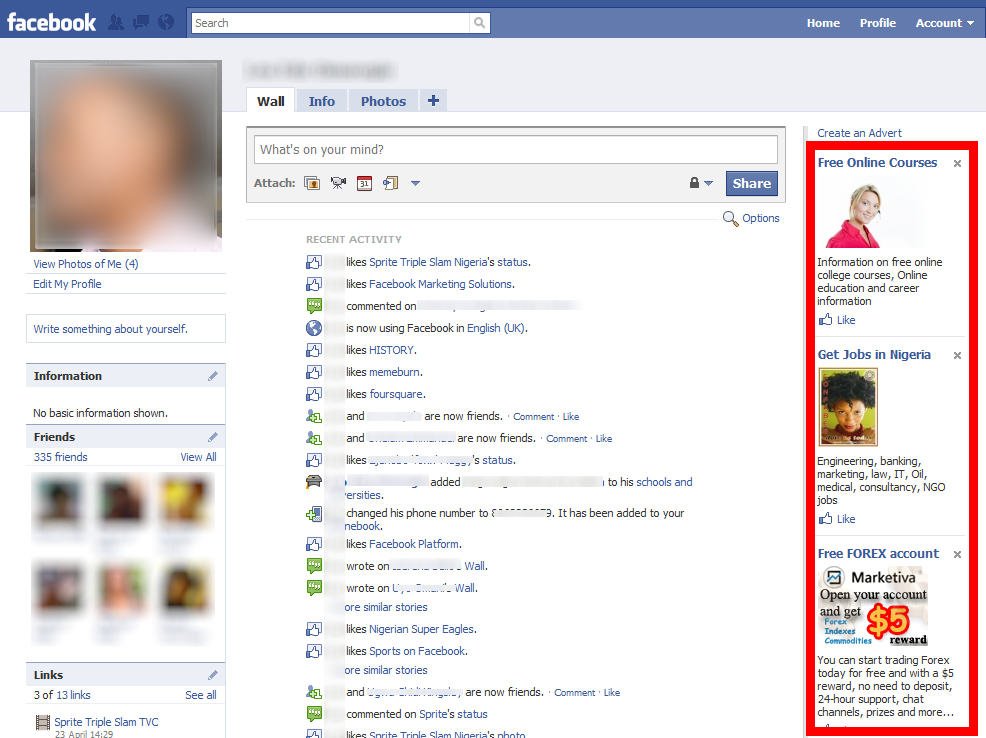Attach a link using the link icon
Screen dimensions: 986x738
click(x=391, y=183)
